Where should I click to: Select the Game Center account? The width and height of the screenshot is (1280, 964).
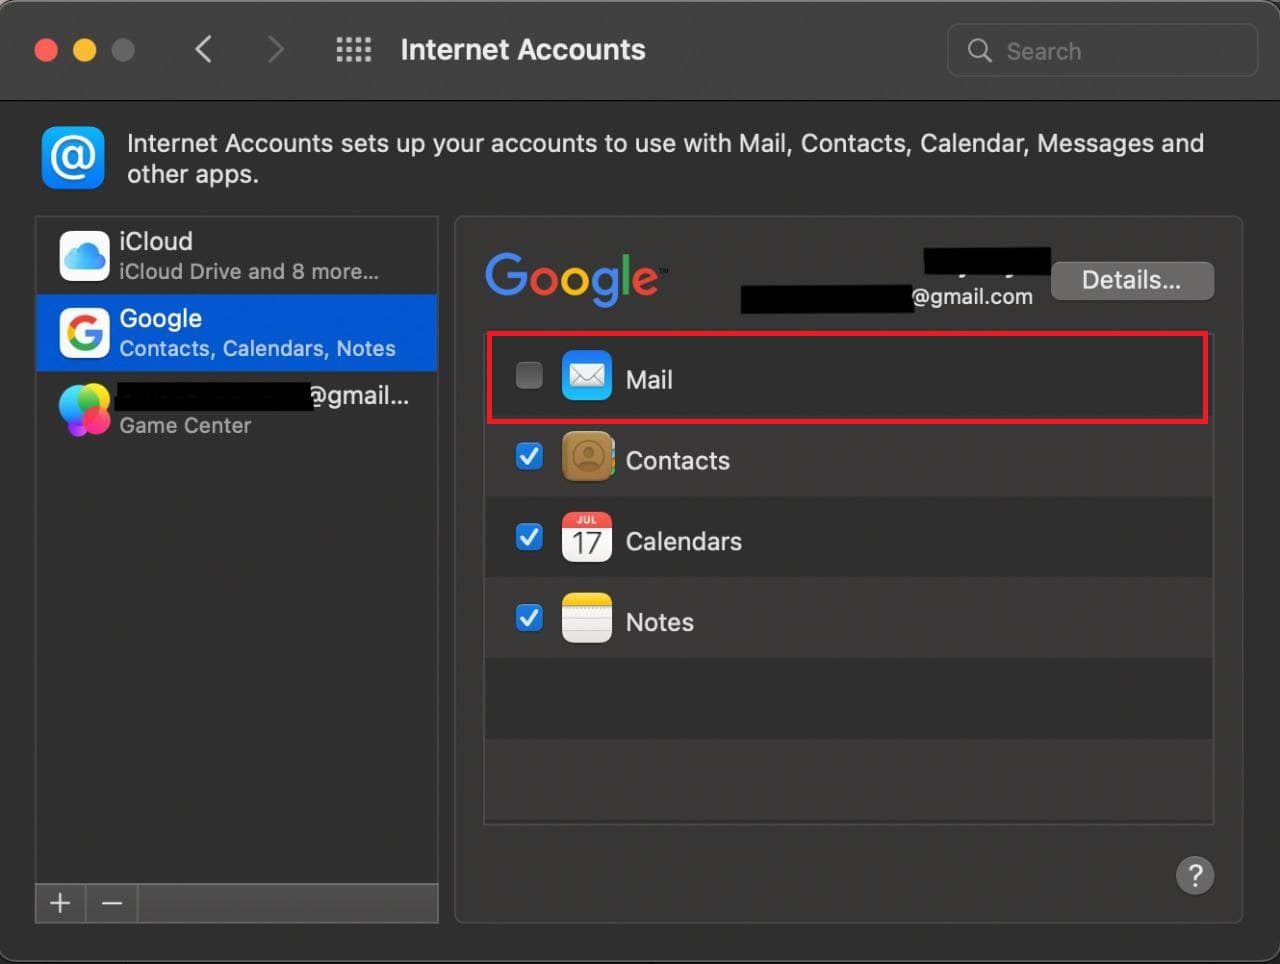click(237, 410)
